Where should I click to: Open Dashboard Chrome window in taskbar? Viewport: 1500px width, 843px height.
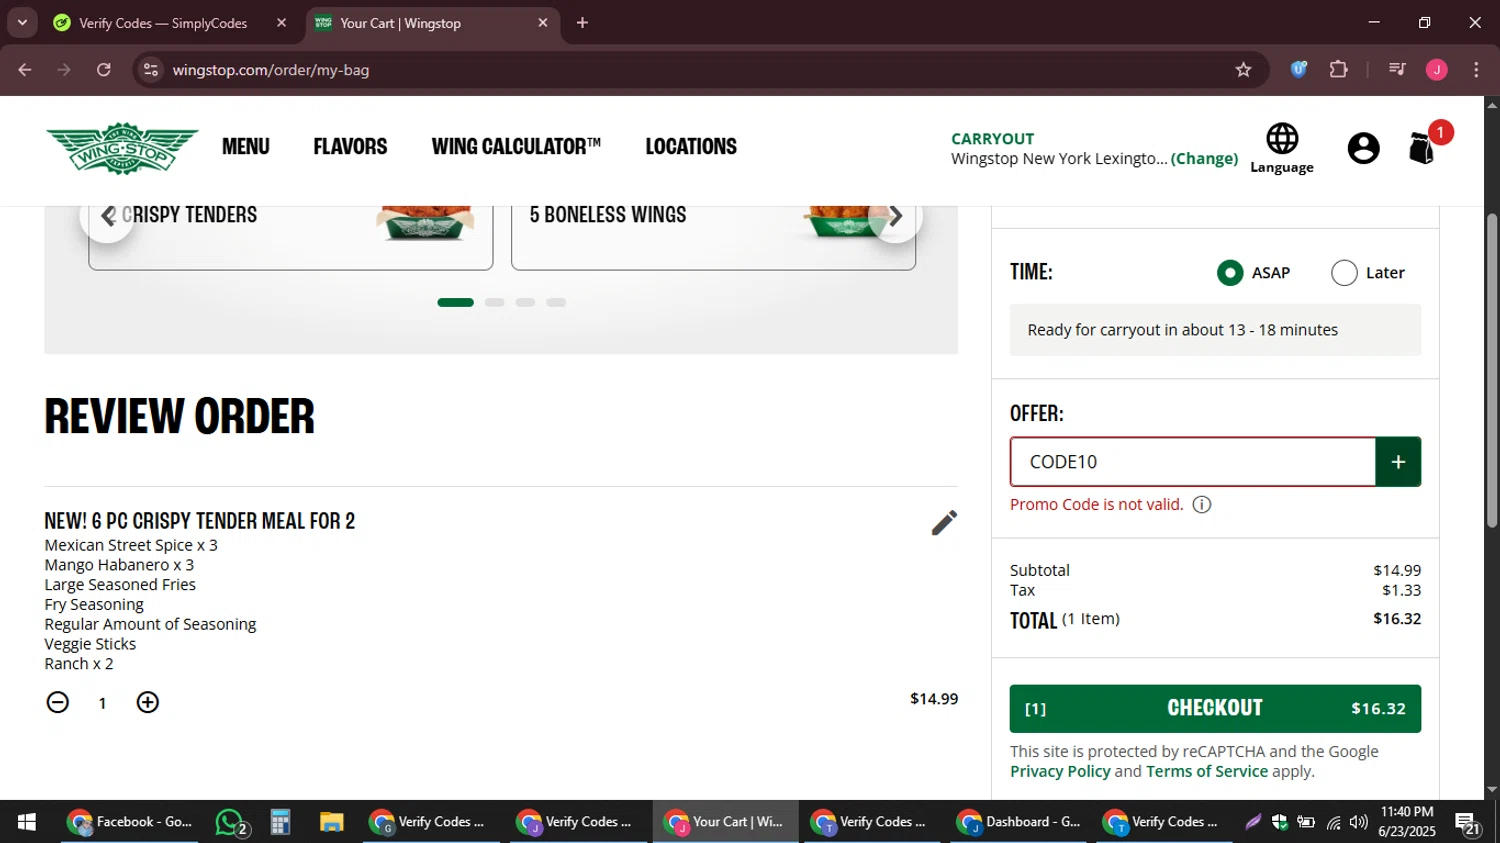point(1020,822)
